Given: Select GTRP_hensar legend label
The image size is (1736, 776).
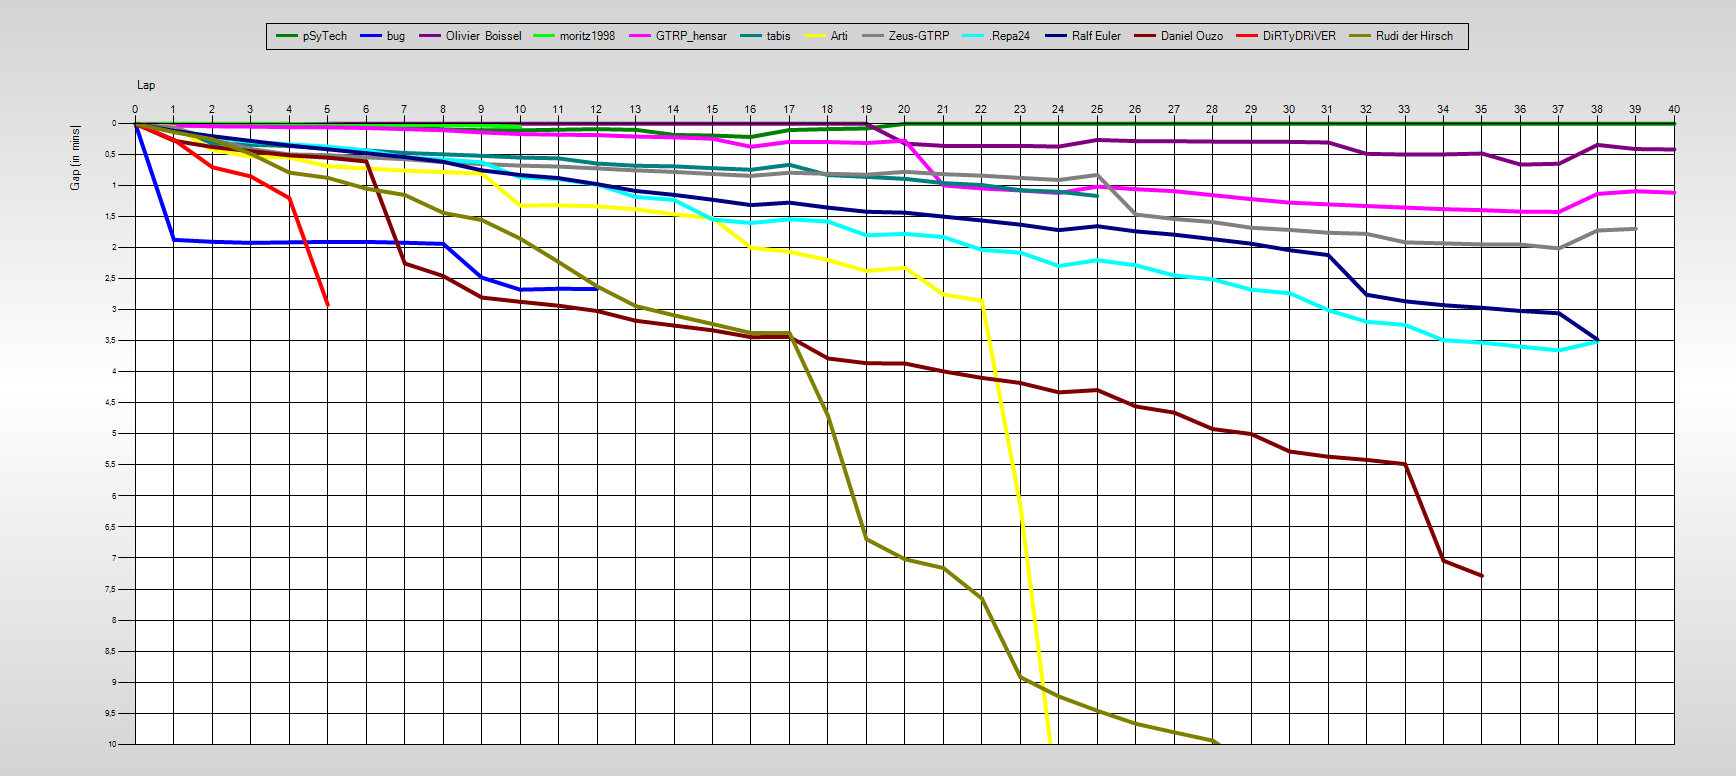Looking at the screenshot, I should pos(691,36).
